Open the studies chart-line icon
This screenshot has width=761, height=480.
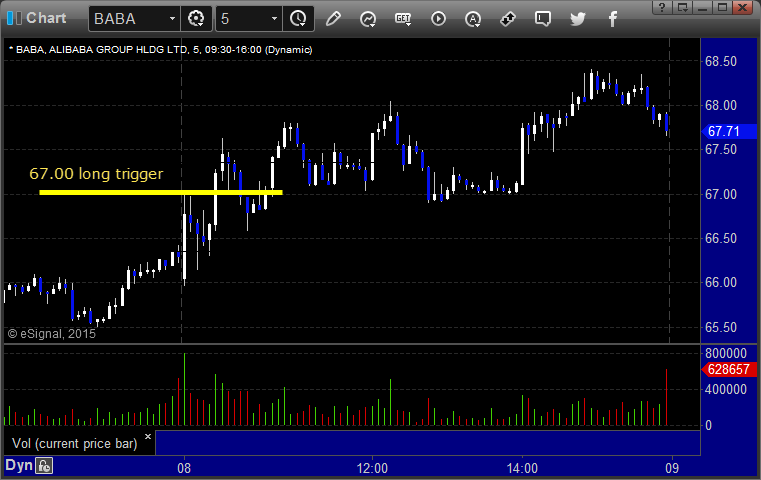(x=368, y=19)
